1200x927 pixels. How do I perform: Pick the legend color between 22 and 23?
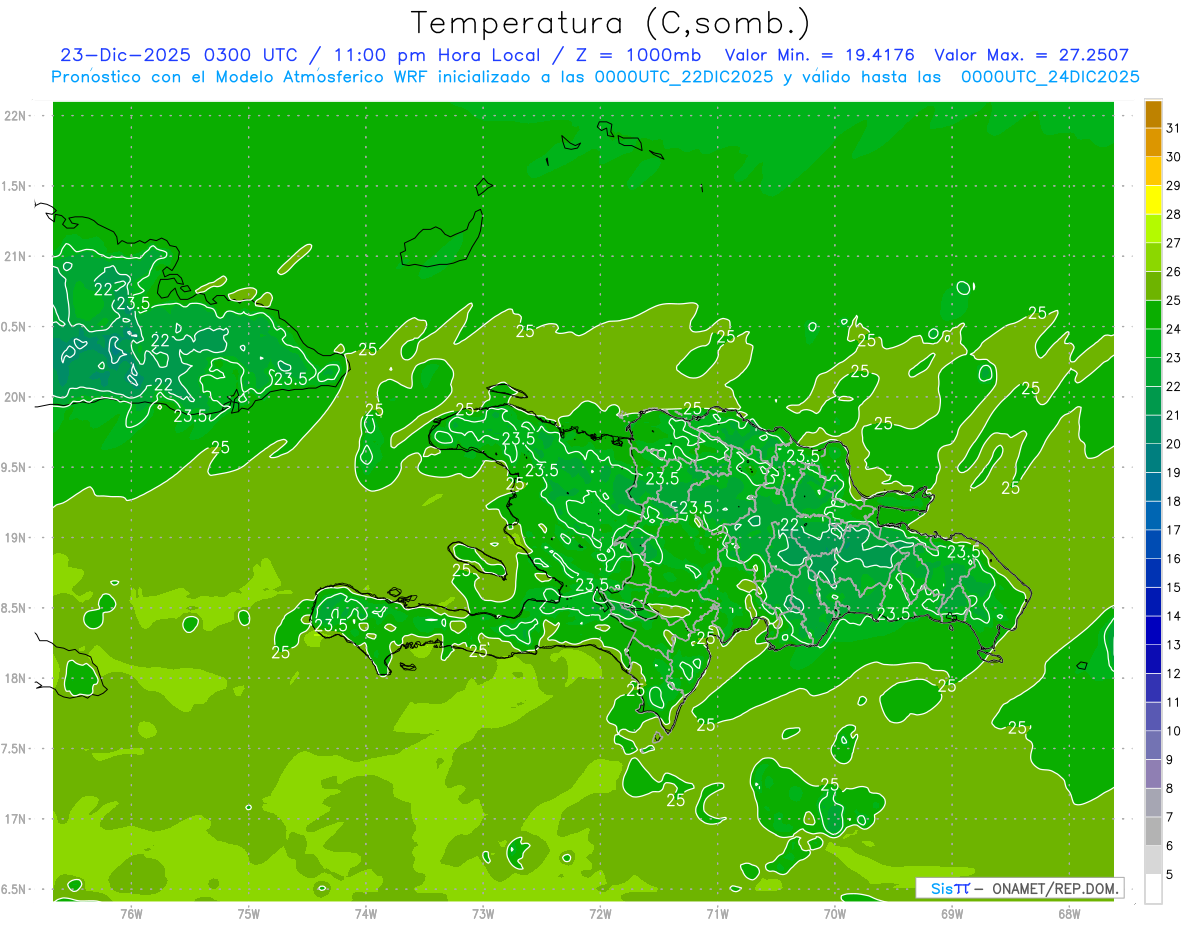(x=1153, y=372)
